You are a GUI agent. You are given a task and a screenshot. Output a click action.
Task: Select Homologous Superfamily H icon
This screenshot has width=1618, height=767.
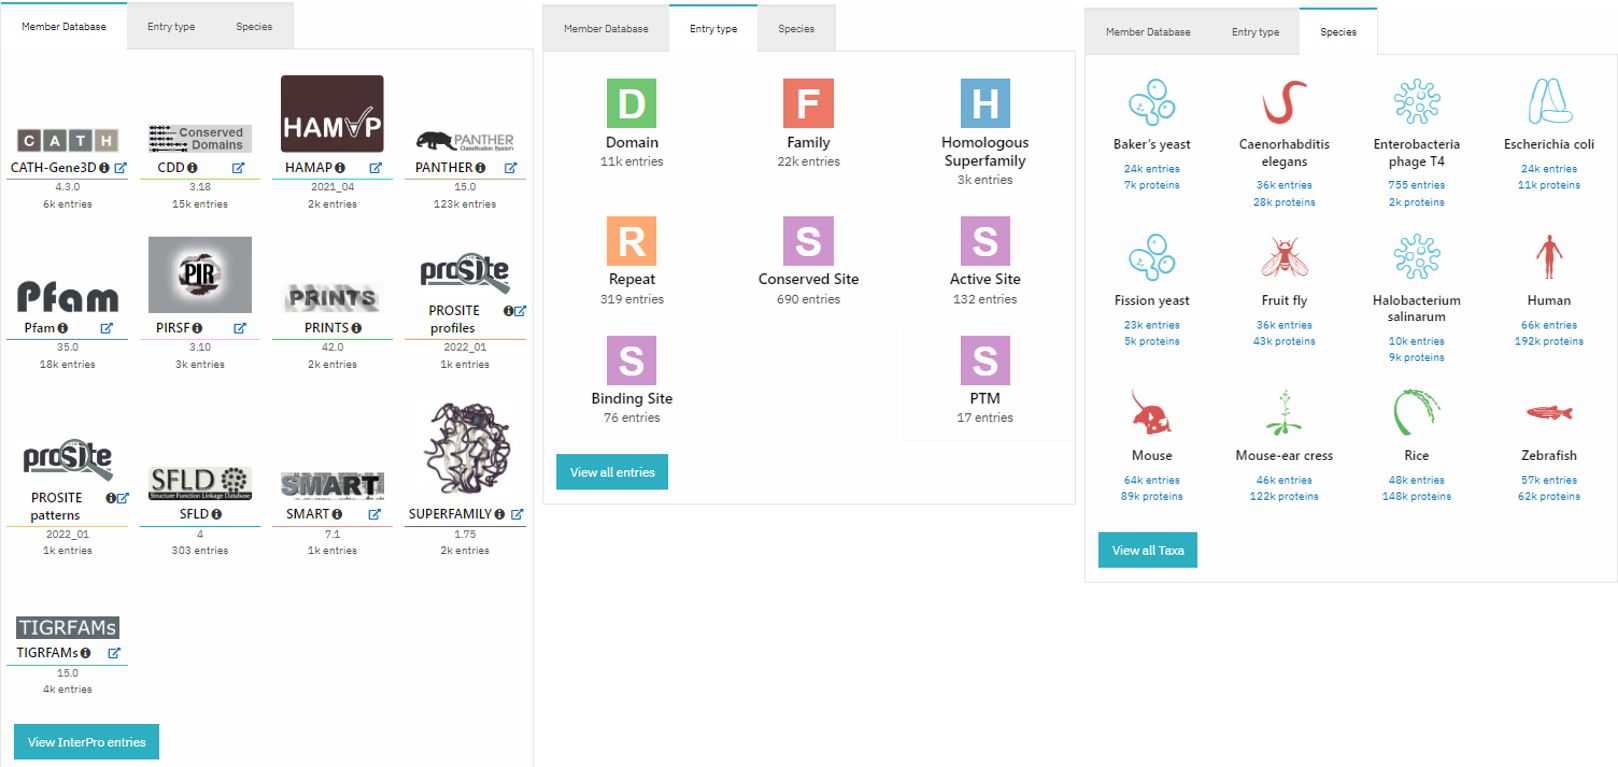coord(985,103)
